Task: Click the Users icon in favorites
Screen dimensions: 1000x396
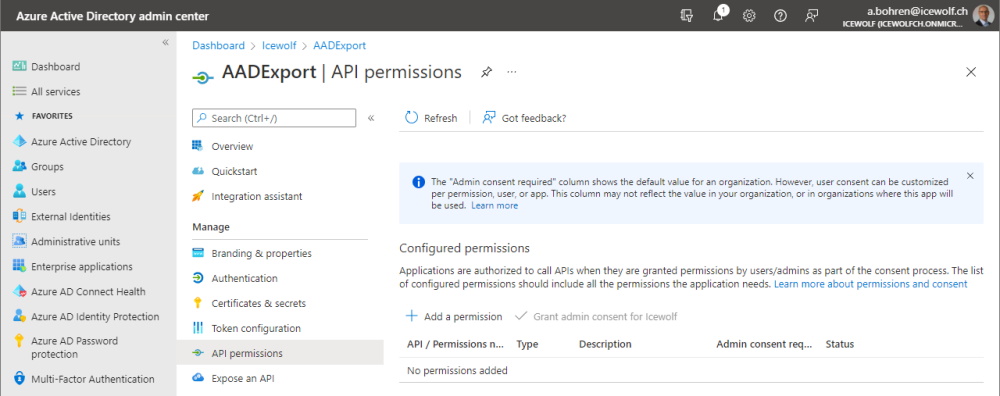Action: pos(19,191)
